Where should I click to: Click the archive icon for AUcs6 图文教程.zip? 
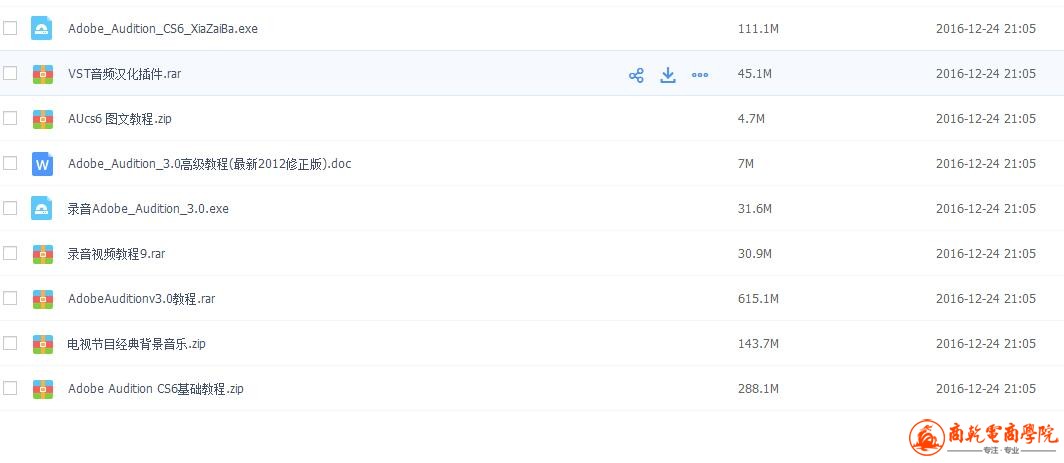point(43,119)
